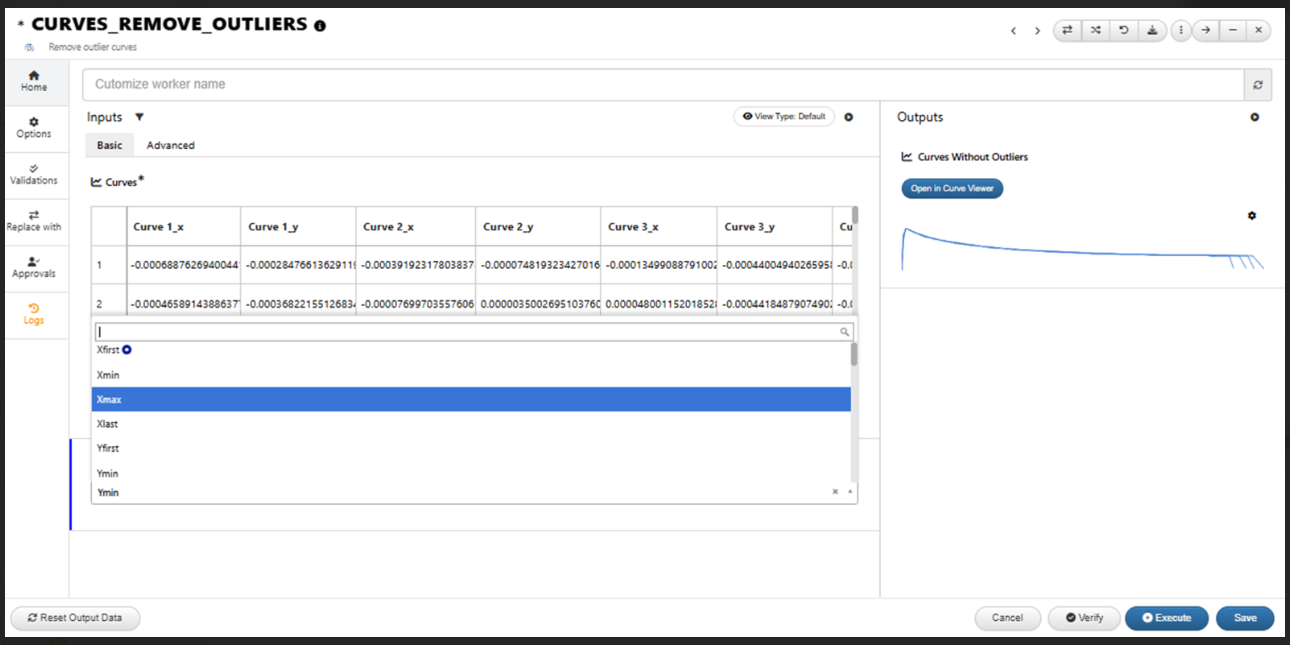Click the shuffle arrows icon in top toolbar
The image size is (1290, 645).
pyautogui.click(x=1096, y=30)
